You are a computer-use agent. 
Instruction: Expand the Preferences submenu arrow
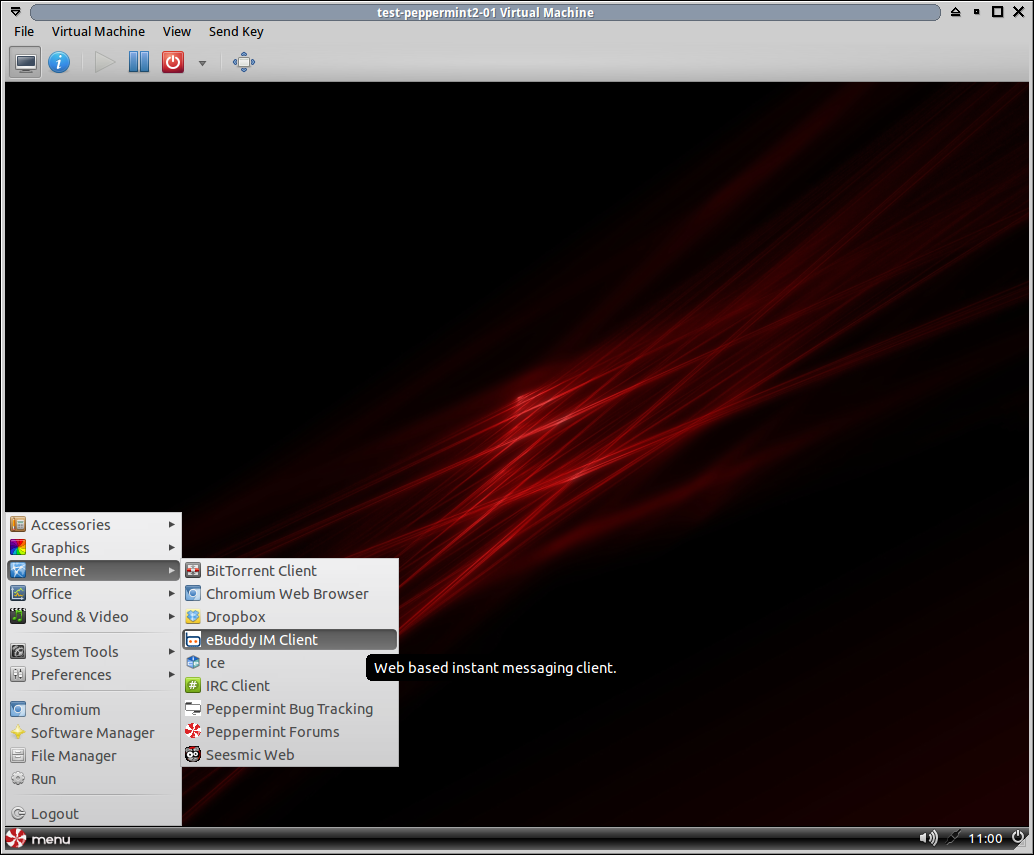tap(171, 675)
